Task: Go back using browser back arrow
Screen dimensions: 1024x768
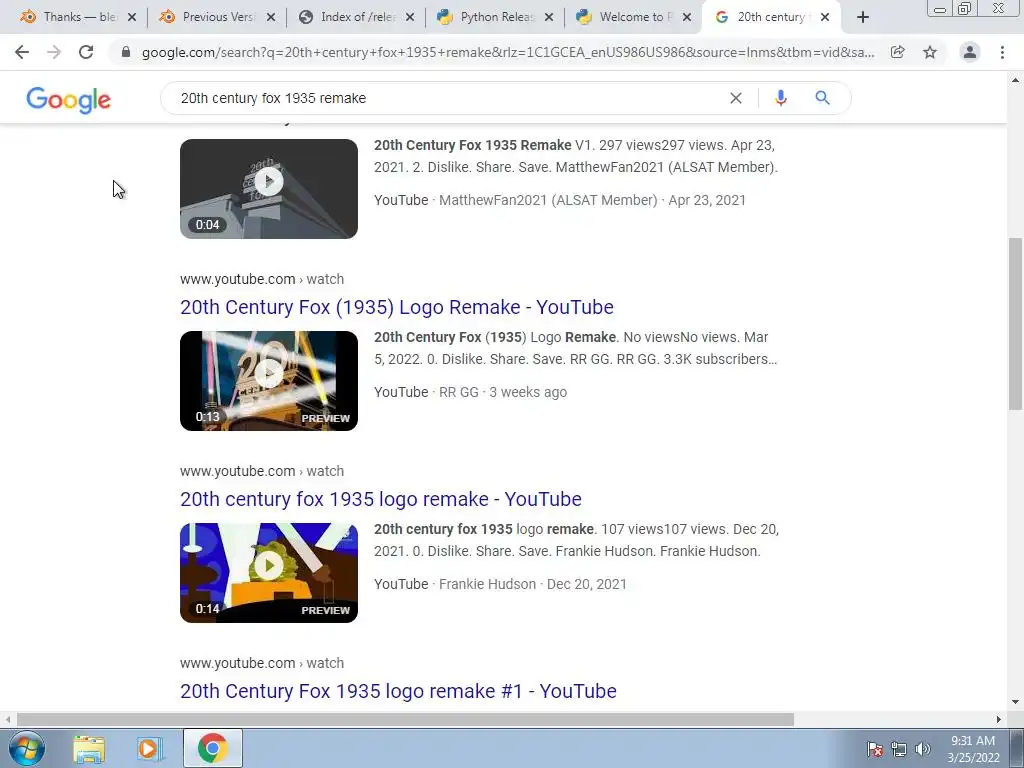Action: tap(22, 52)
